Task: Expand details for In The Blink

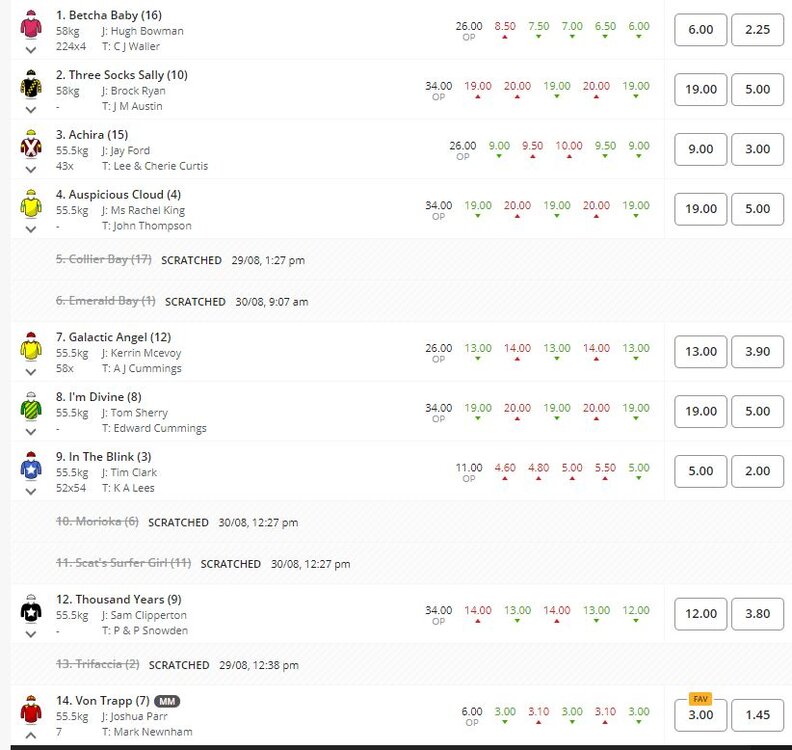Action: (x=31, y=491)
